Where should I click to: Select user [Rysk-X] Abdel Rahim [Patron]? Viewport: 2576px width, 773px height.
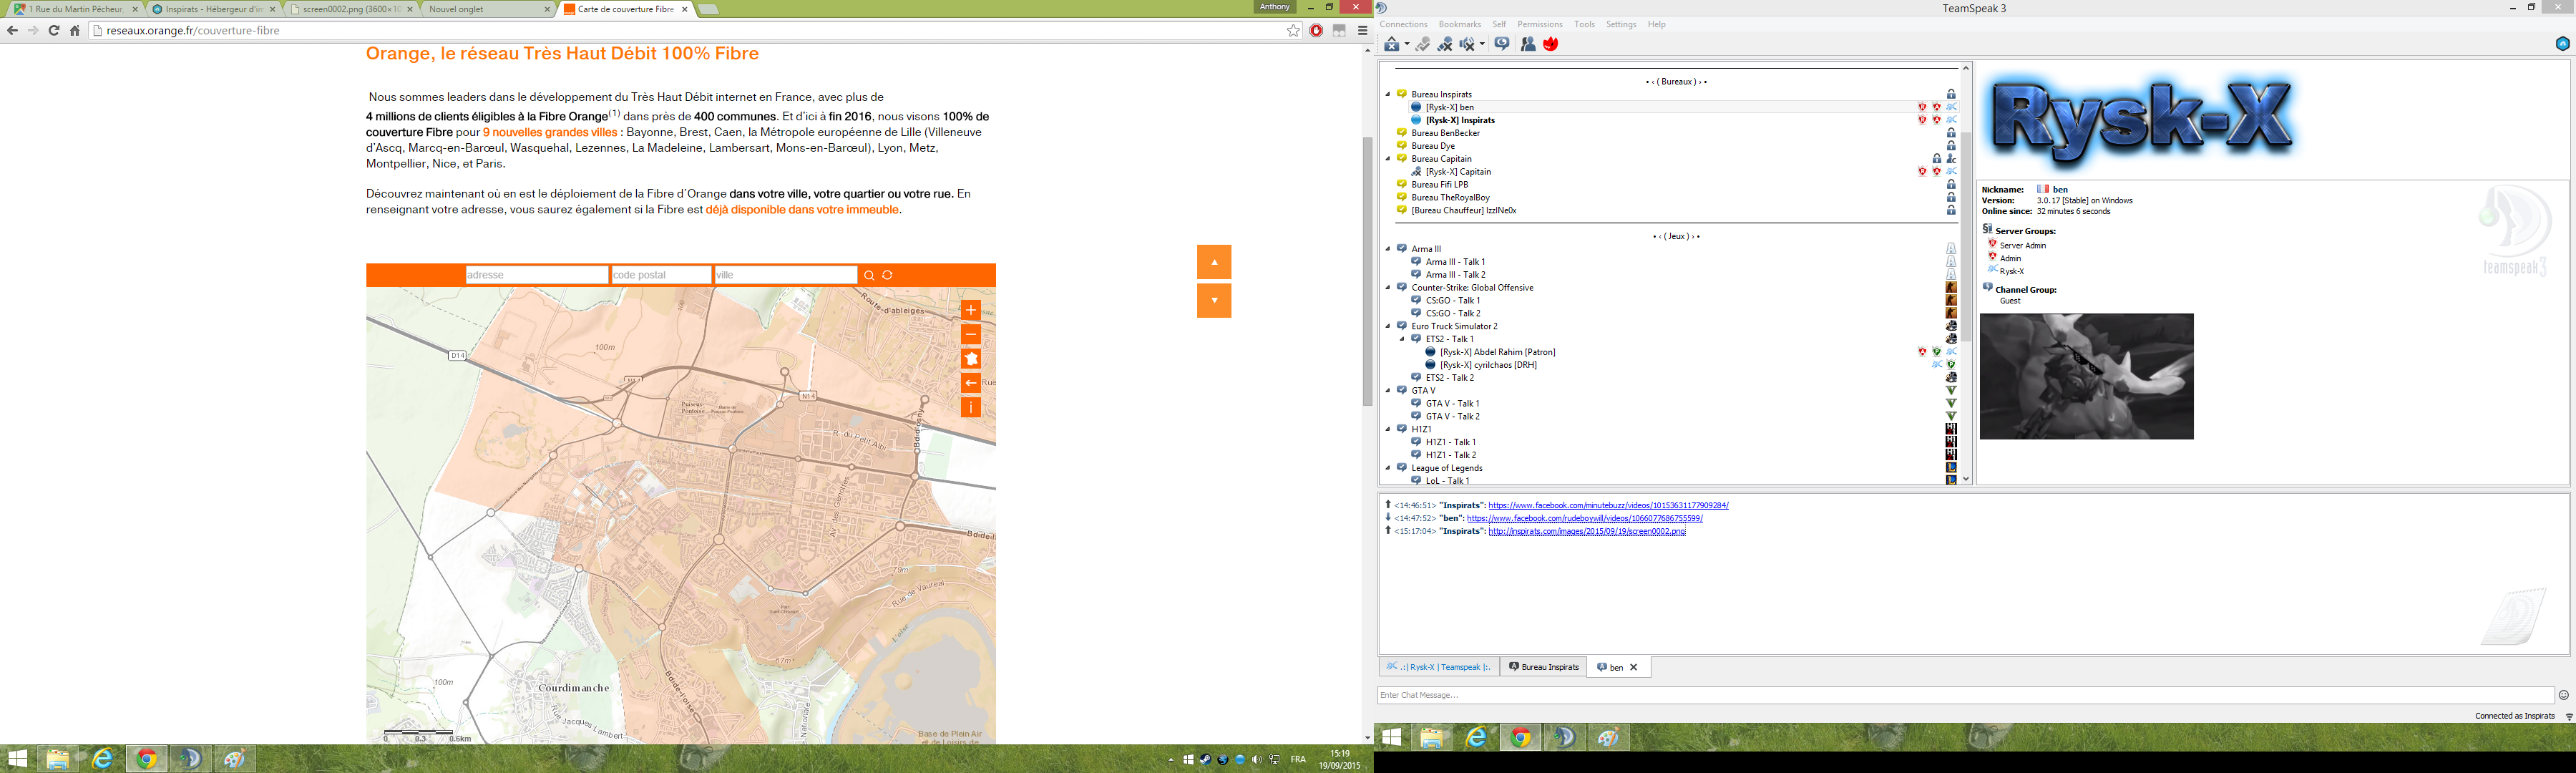1497,352
